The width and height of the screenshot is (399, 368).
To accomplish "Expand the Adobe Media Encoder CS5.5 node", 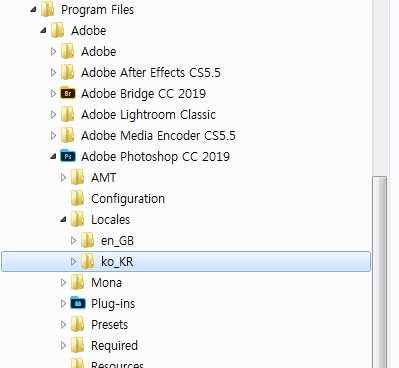I will [x=53, y=135].
